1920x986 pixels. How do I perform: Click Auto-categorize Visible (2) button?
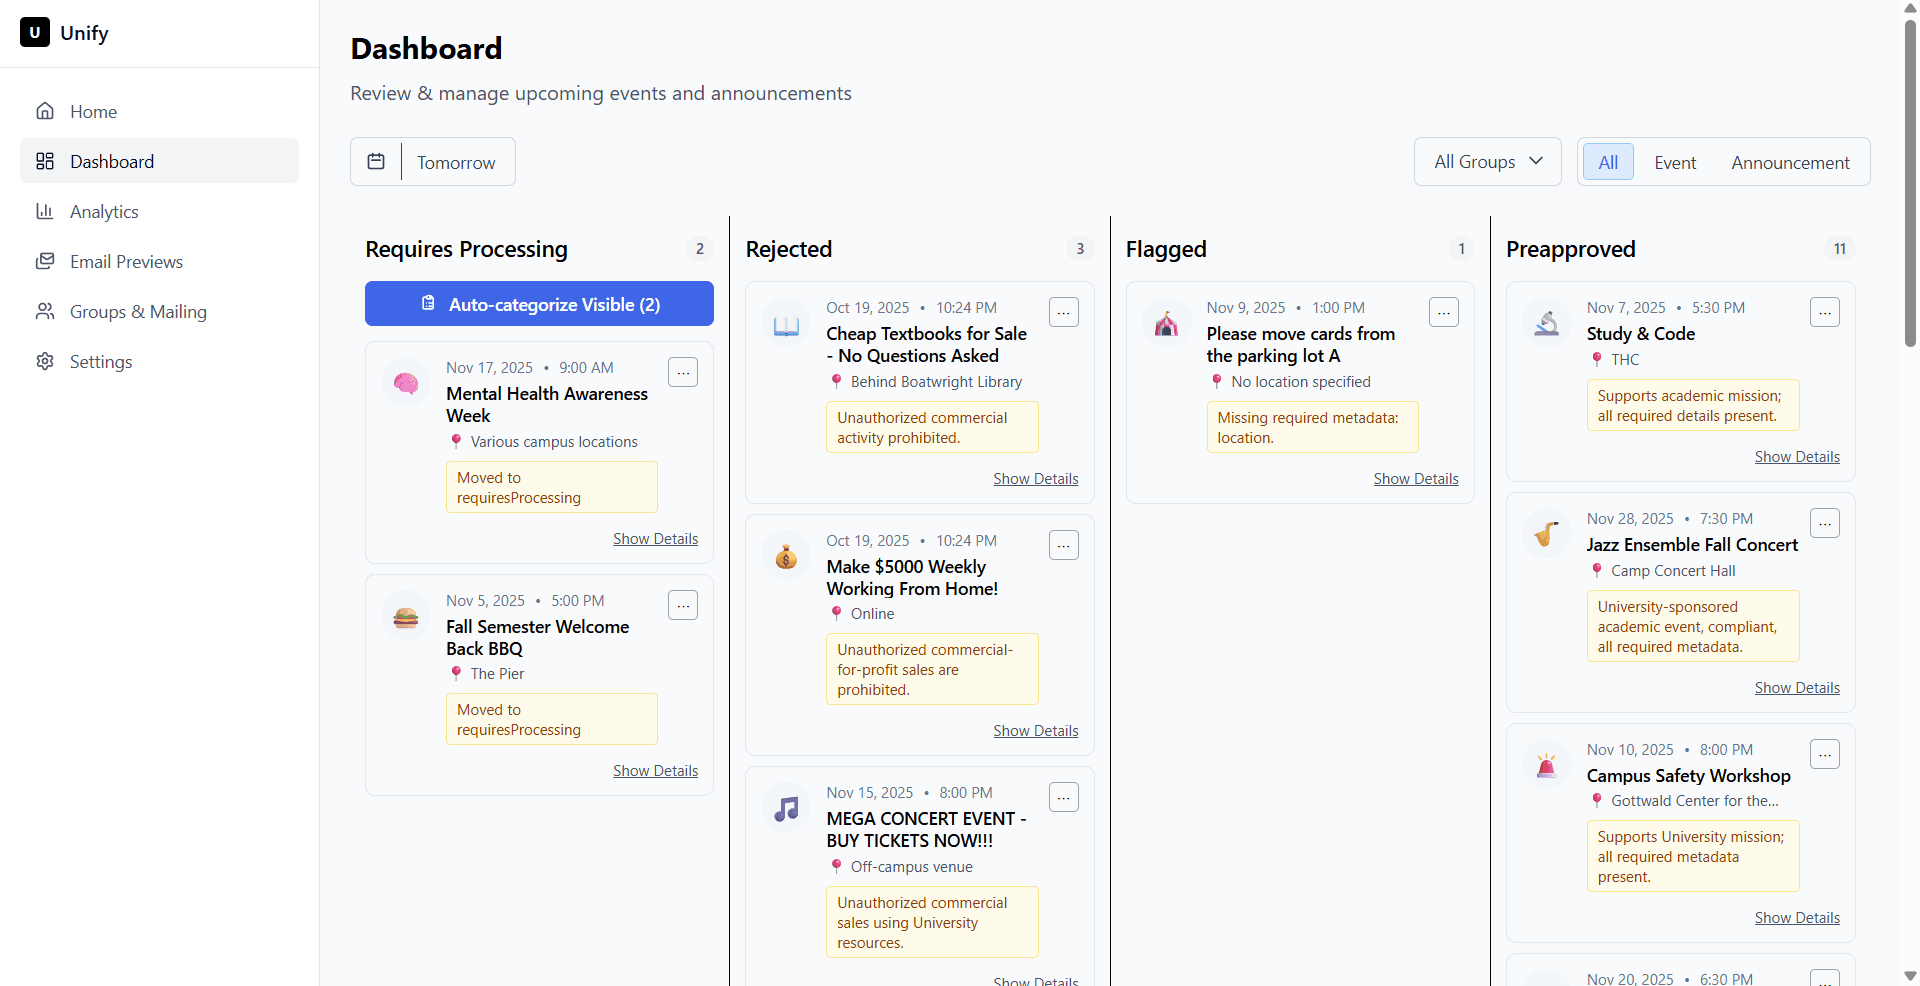click(539, 303)
